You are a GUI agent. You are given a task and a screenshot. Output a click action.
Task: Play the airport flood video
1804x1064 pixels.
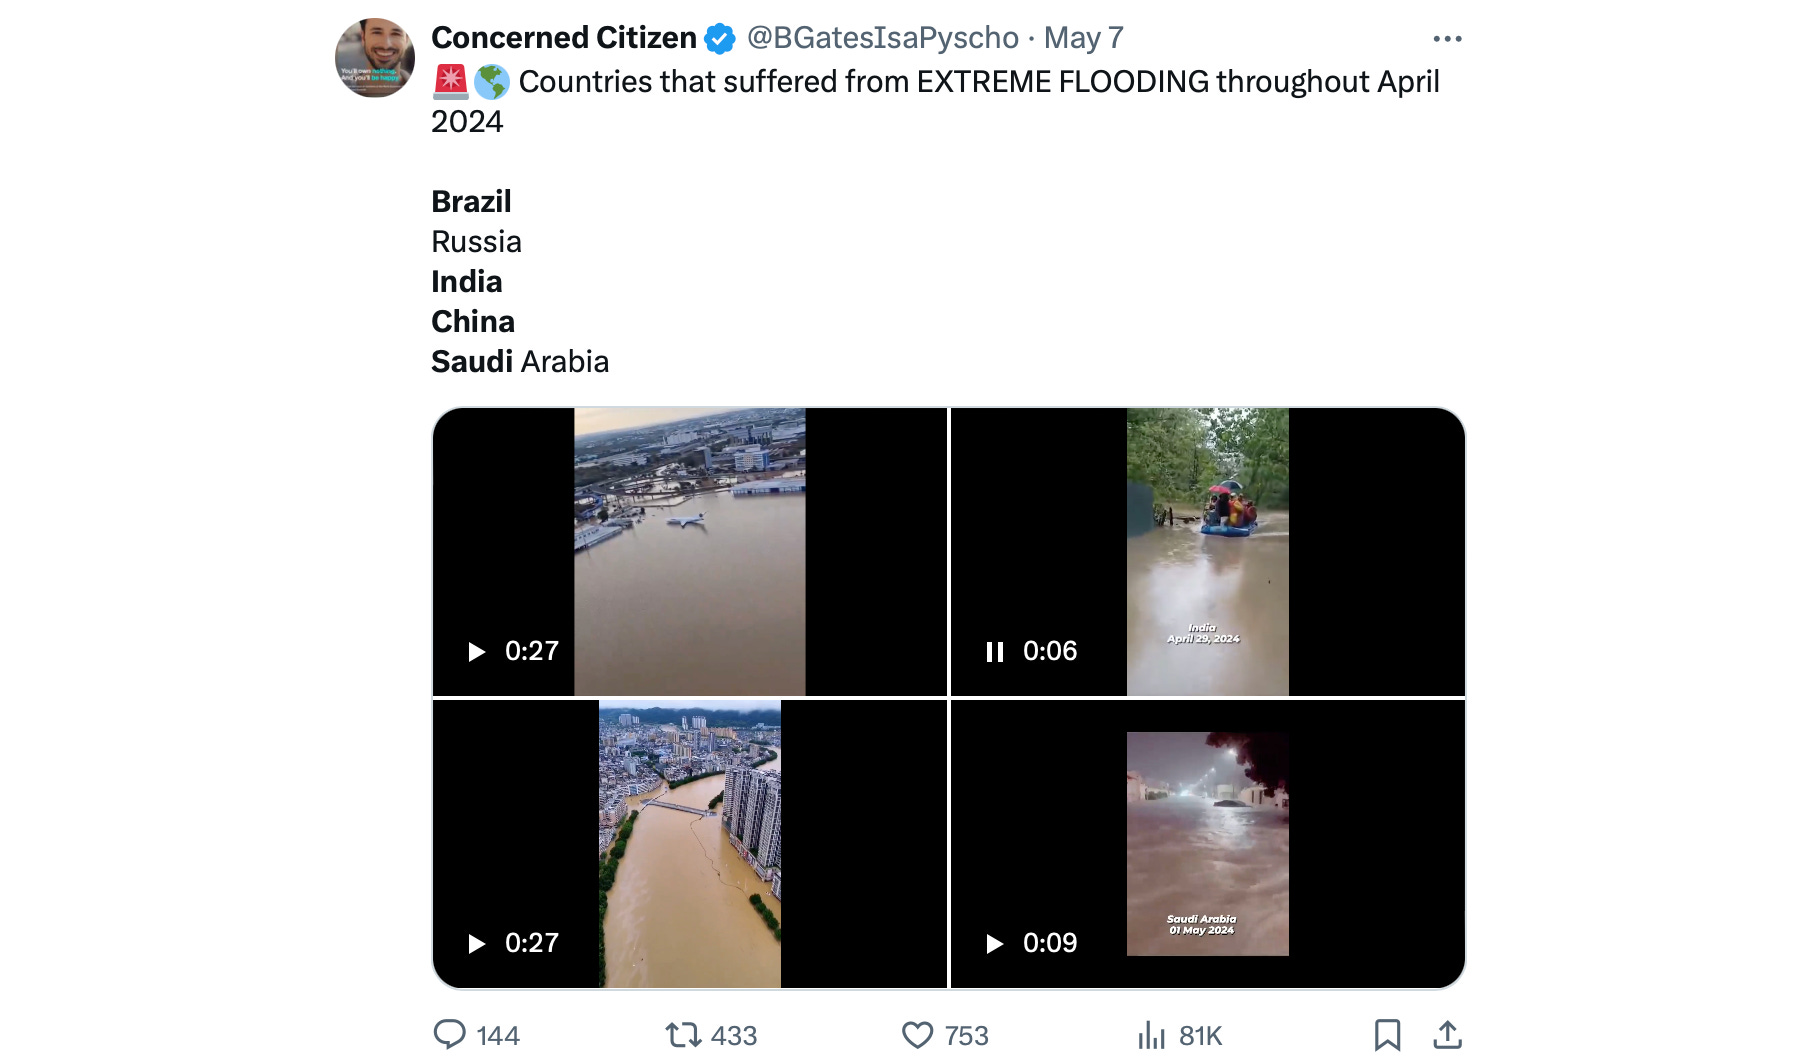tap(477, 652)
